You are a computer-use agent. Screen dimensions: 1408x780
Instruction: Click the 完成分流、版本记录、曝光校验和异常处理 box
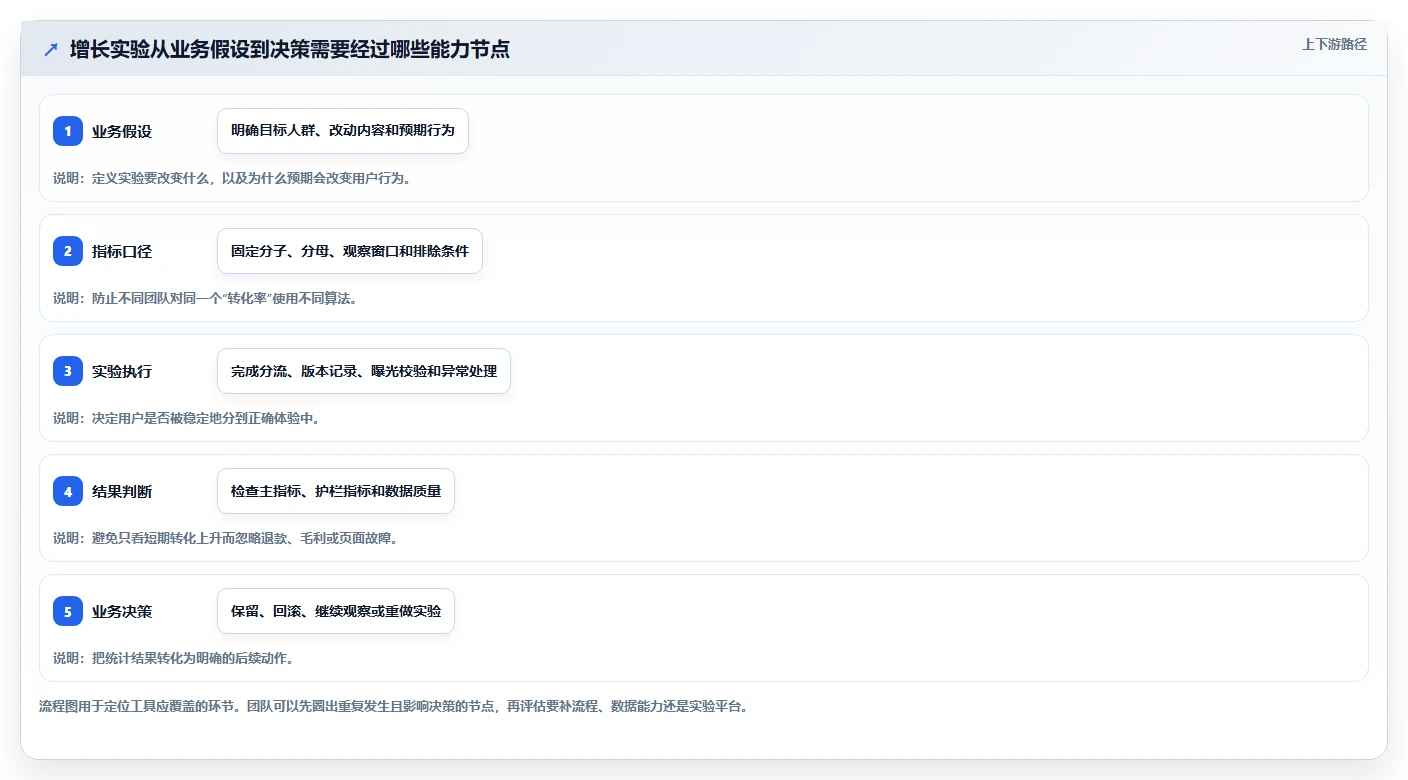coord(364,371)
